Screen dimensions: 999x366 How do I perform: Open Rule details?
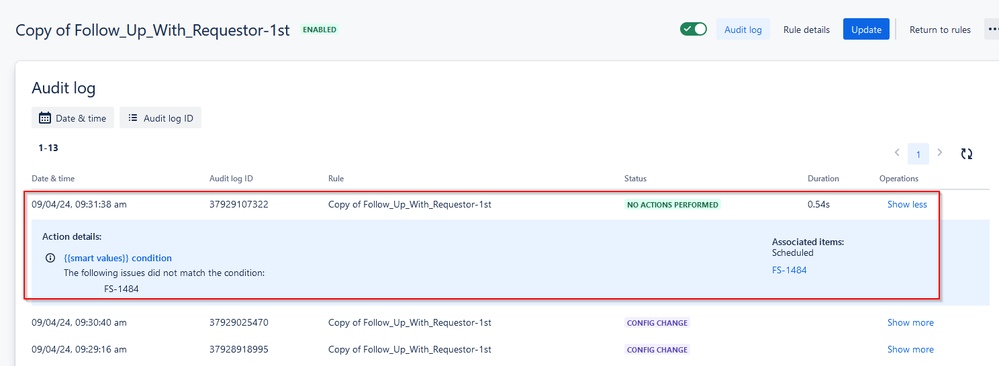click(x=806, y=29)
